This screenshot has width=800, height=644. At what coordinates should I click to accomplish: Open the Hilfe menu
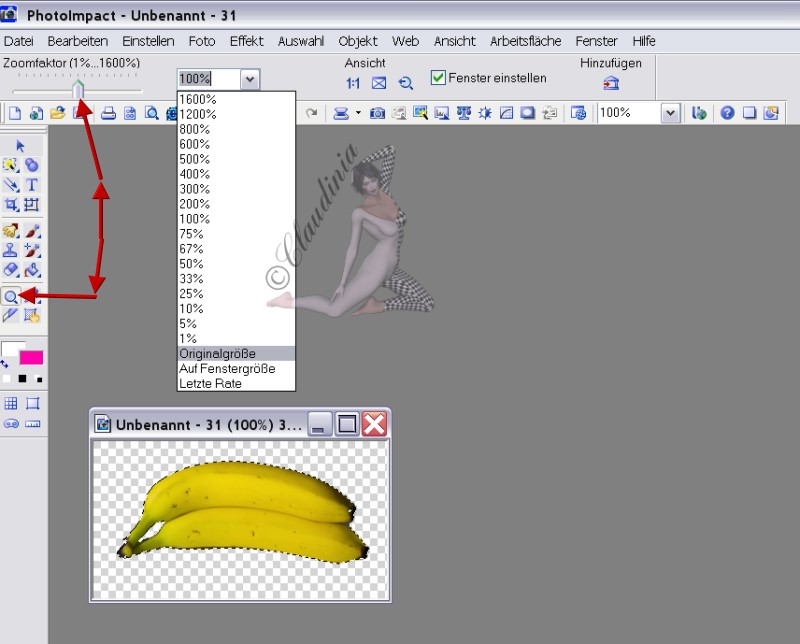pos(644,41)
